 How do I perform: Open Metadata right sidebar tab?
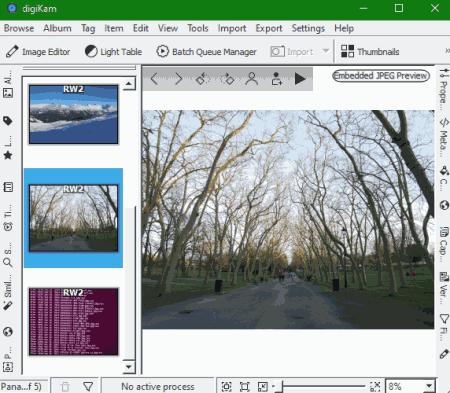click(444, 137)
